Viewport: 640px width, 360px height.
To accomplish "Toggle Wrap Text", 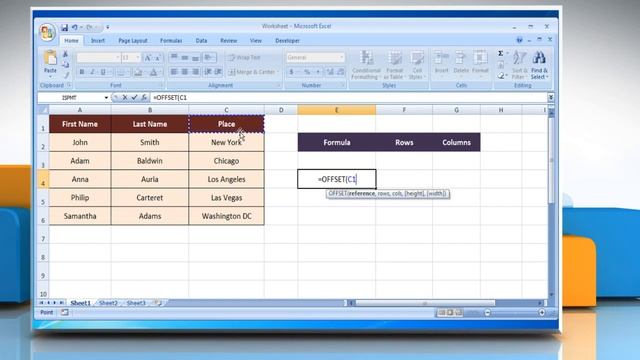I will (x=244, y=58).
